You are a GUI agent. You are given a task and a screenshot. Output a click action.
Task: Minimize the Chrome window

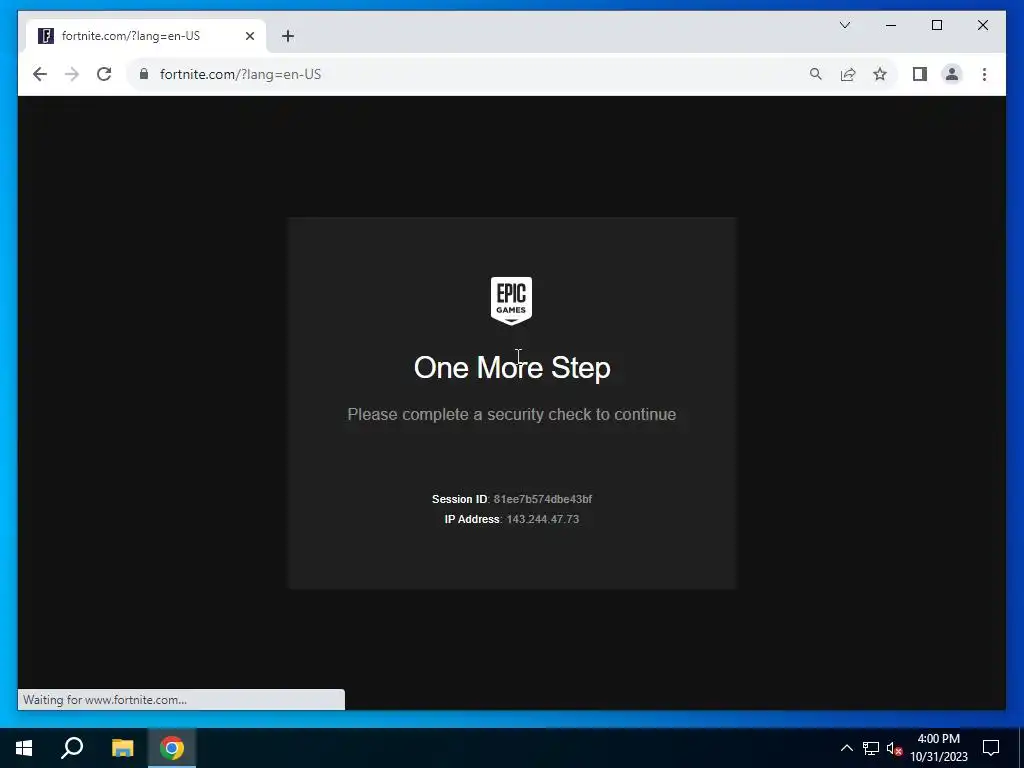click(x=891, y=25)
